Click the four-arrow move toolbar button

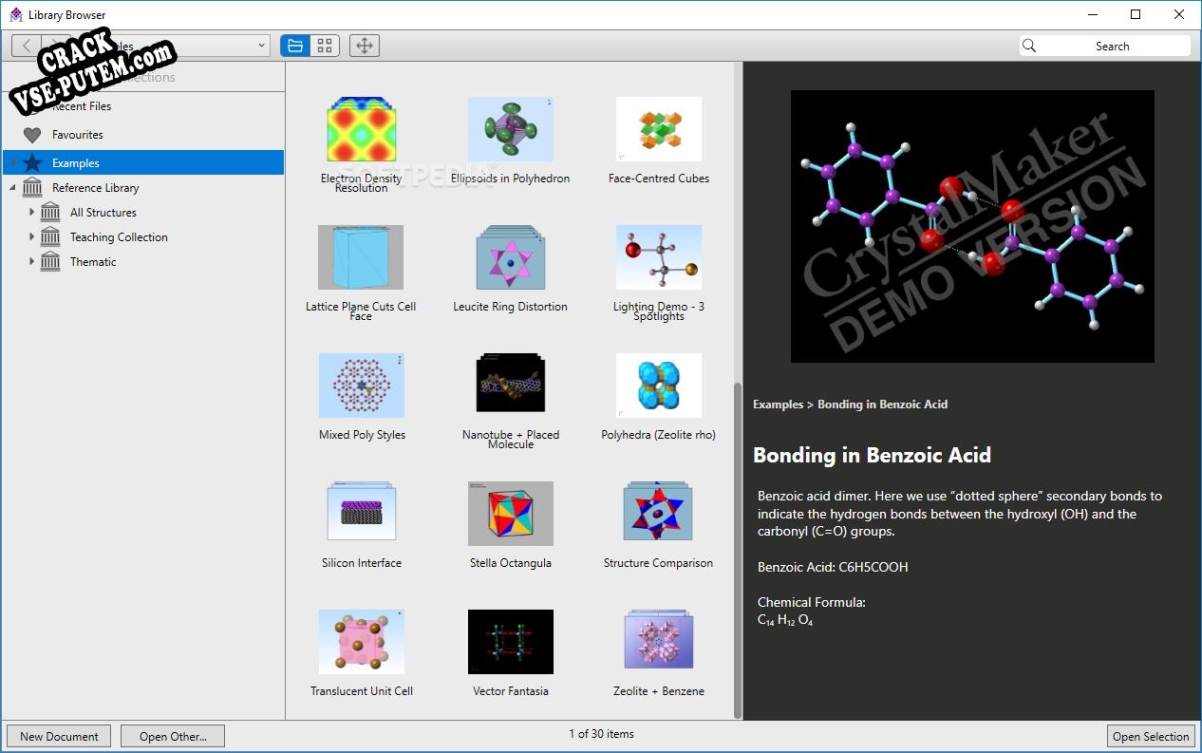coord(364,45)
